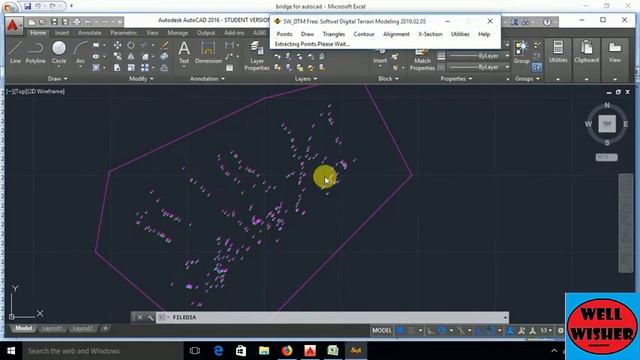The width and height of the screenshot is (640, 360).
Task: Click the Search the web and Windows box
Action: click(102, 351)
